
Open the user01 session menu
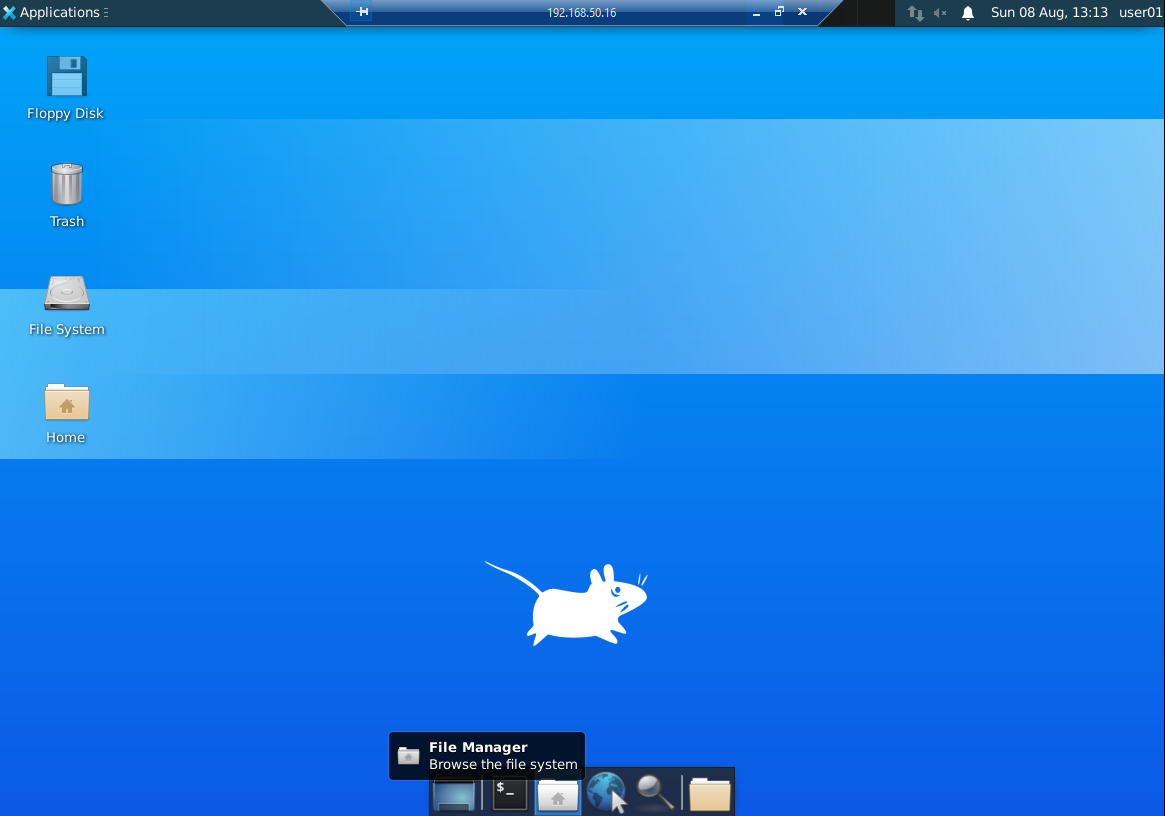[x=1140, y=13]
